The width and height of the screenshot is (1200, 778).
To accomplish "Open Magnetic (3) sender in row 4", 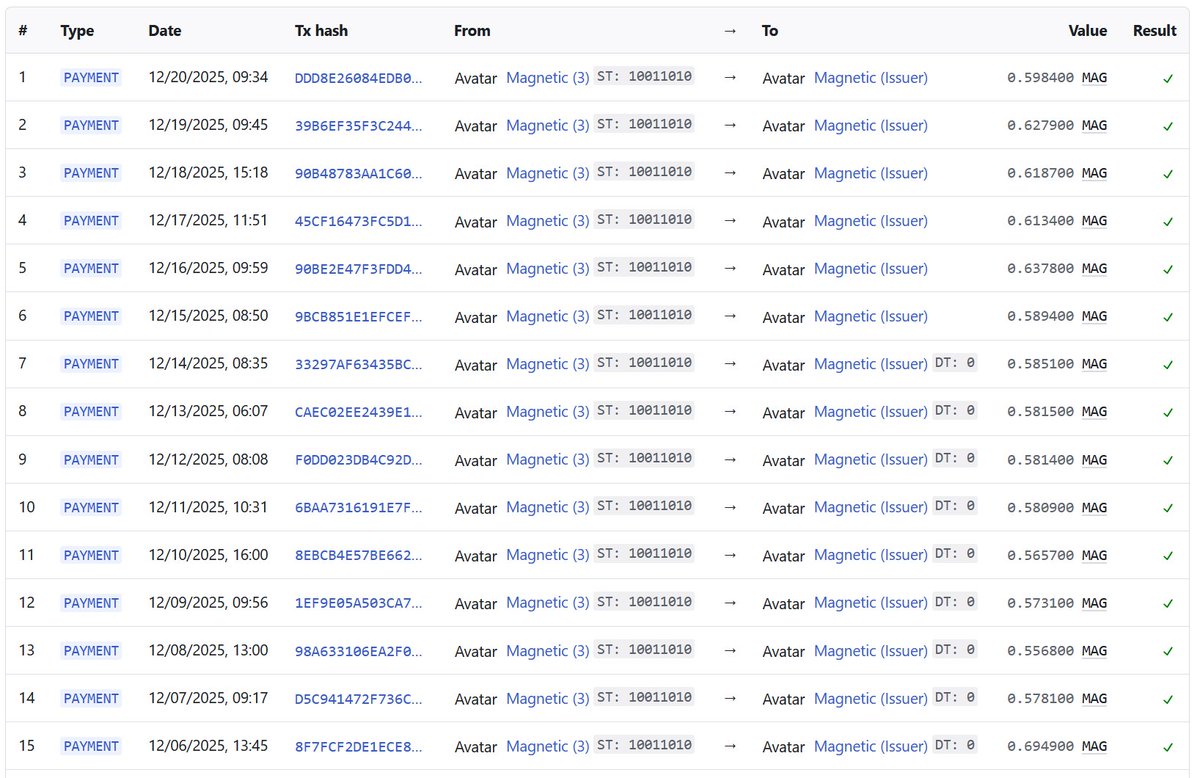I will (548, 221).
